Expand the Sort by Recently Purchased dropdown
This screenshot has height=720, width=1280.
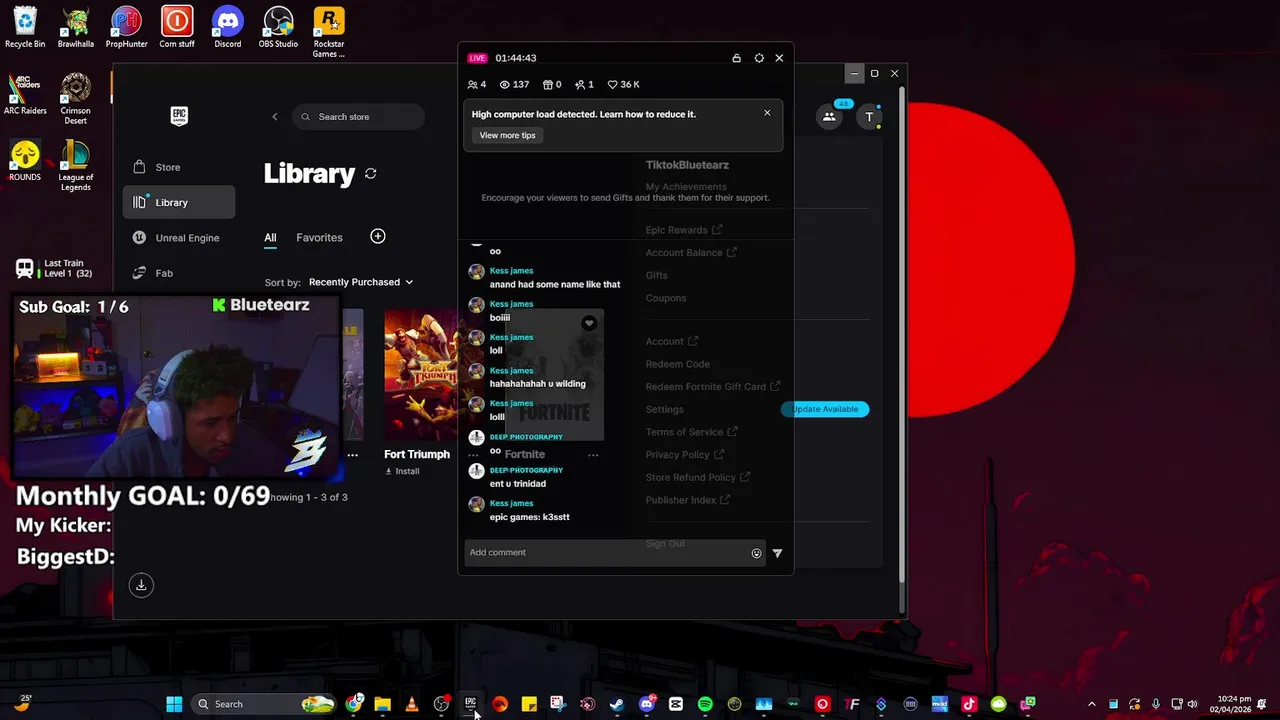360,282
